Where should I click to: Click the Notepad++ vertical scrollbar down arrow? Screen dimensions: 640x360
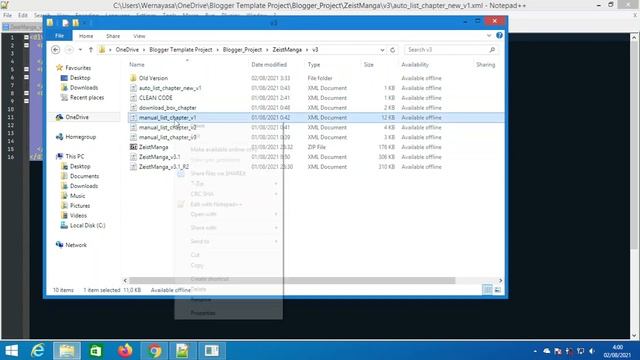coord(634,336)
